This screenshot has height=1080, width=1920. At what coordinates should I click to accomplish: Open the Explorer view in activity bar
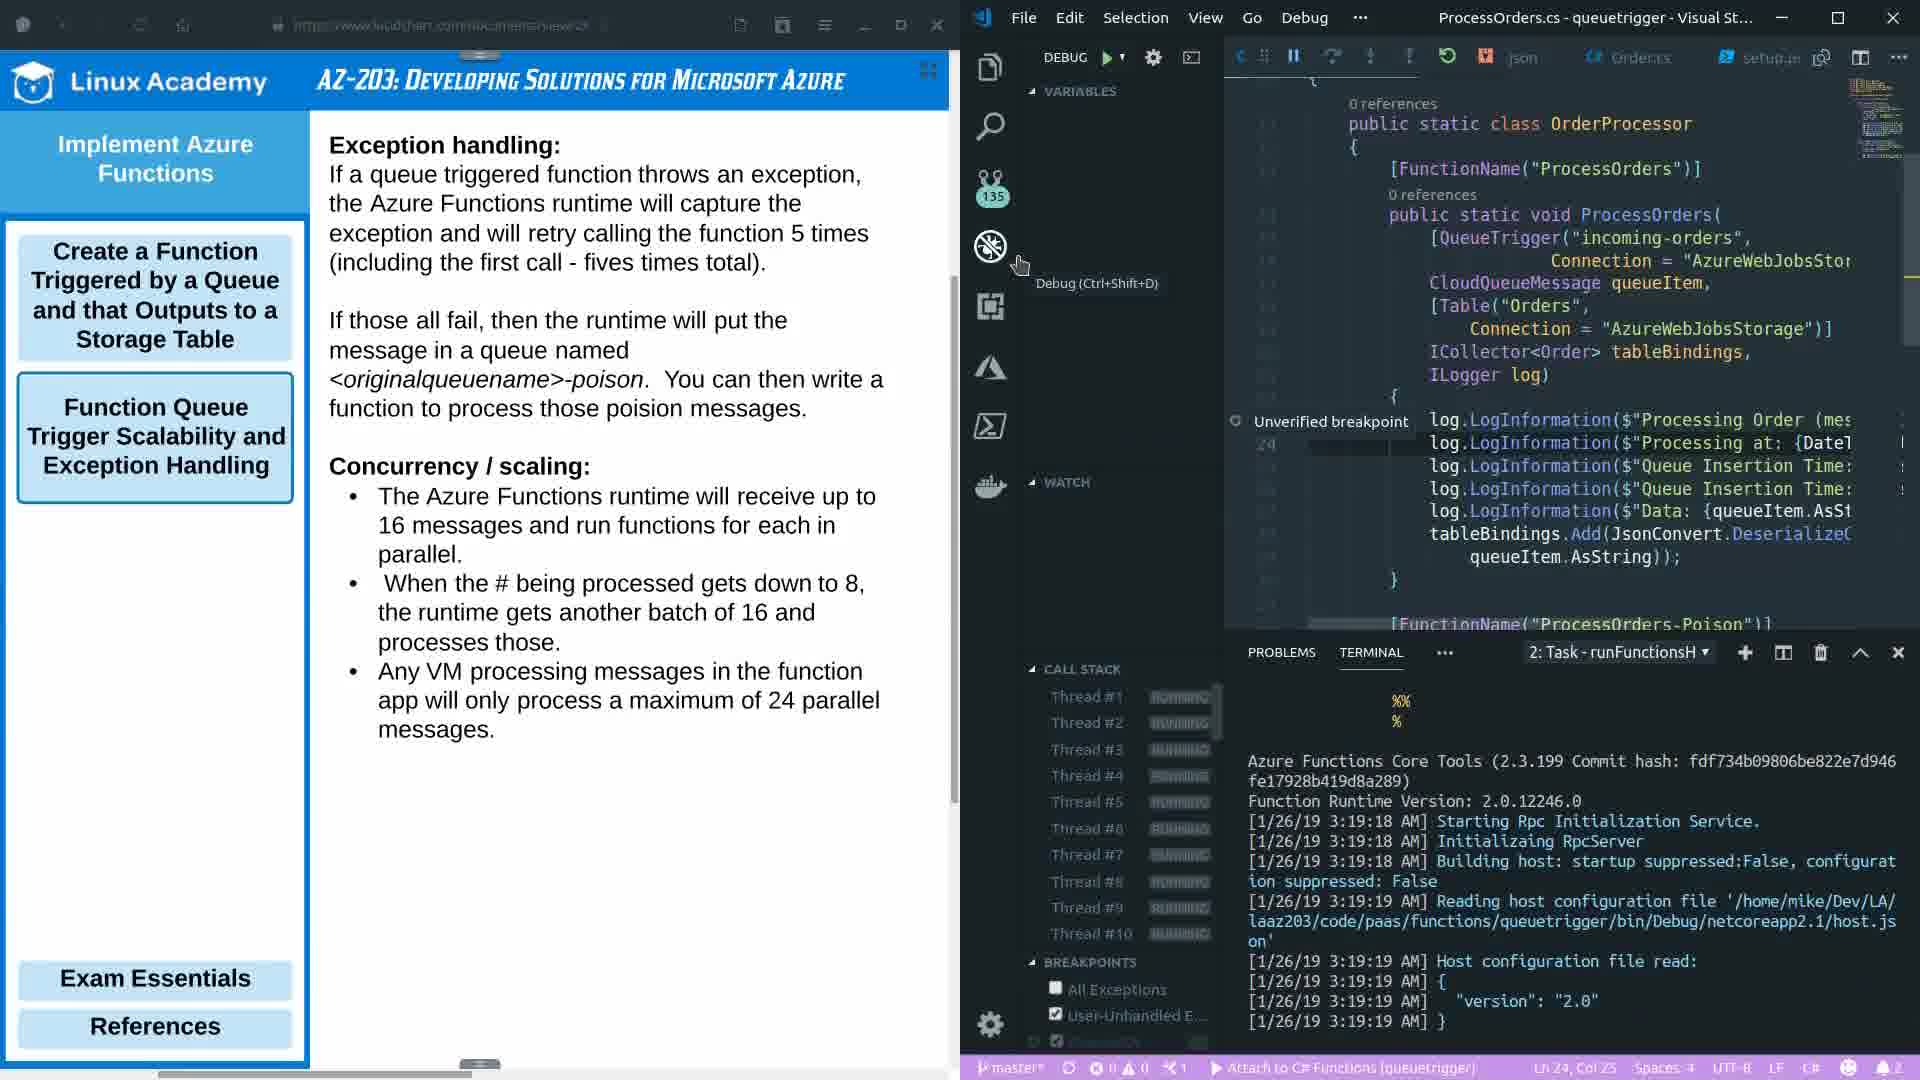click(990, 67)
